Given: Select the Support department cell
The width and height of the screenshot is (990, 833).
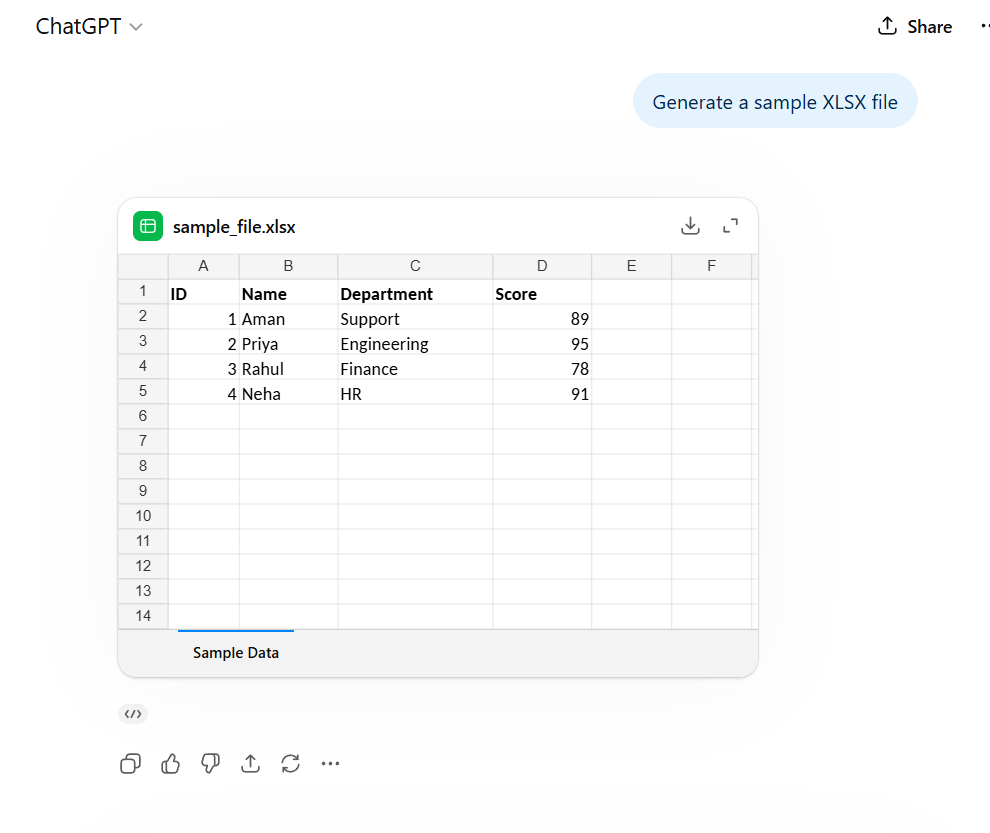Looking at the screenshot, I should pyautogui.click(x=415, y=318).
